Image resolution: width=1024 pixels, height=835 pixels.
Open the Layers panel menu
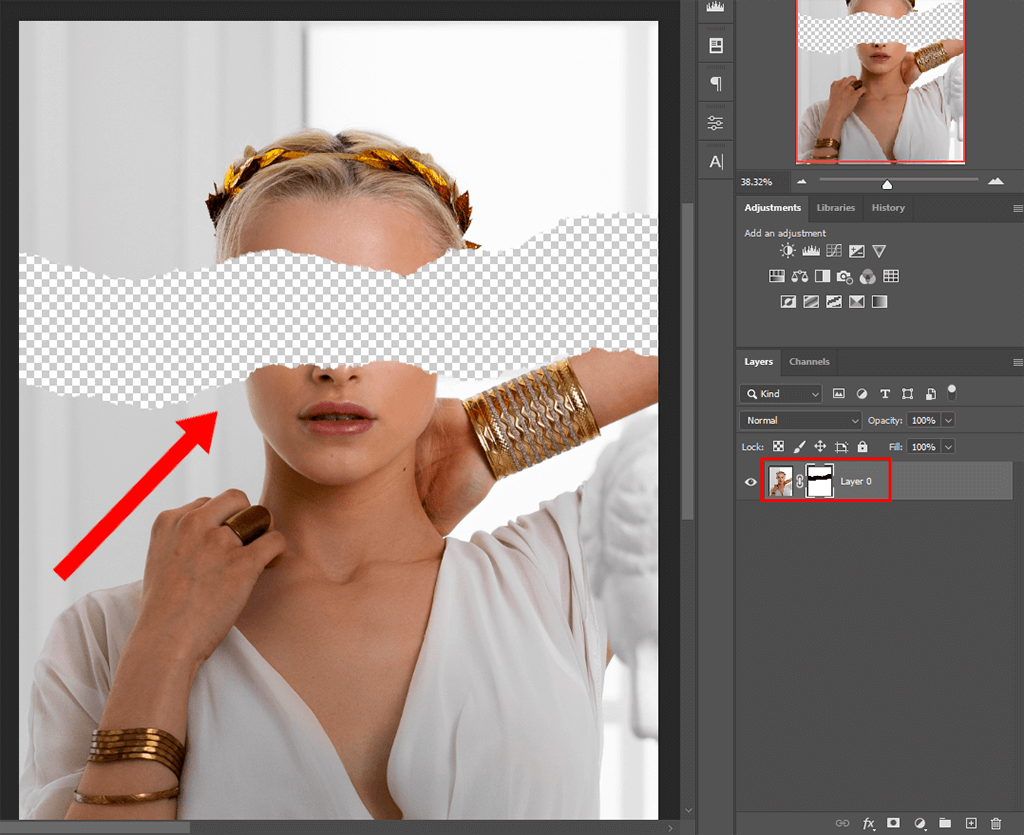coord(1017,362)
